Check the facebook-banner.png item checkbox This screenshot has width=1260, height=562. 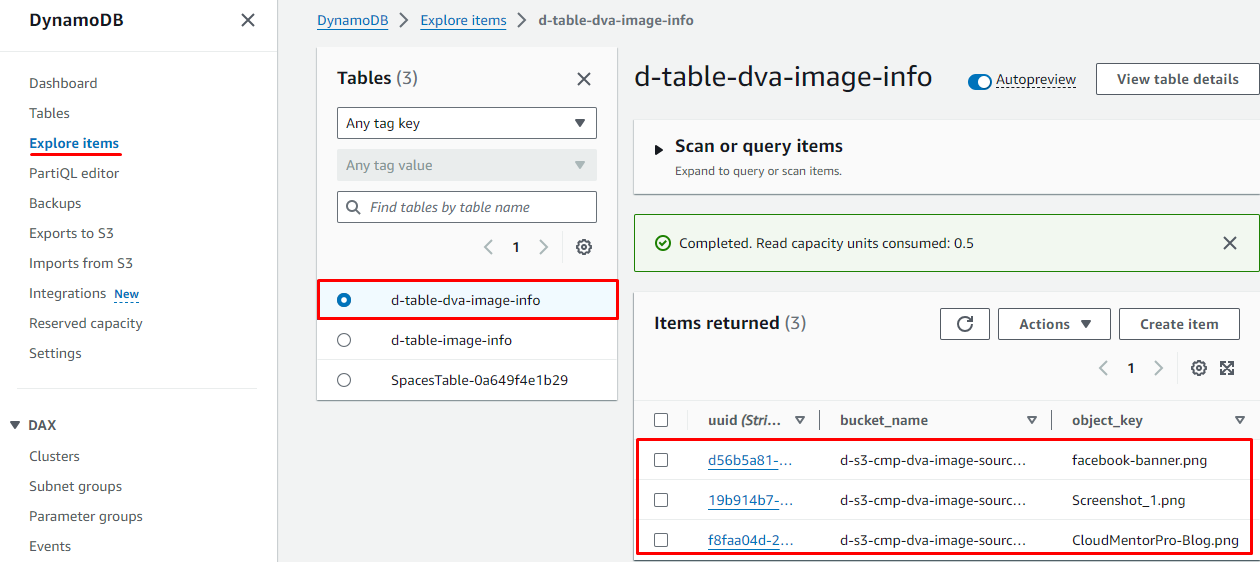coord(661,460)
